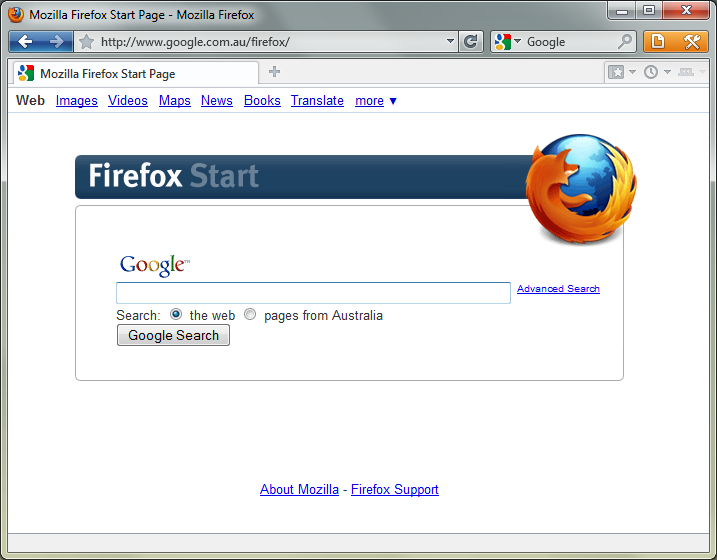This screenshot has width=717, height=560.
Task: Bookmark page with star icon in address bar
Action: click(x=86, y=42)
